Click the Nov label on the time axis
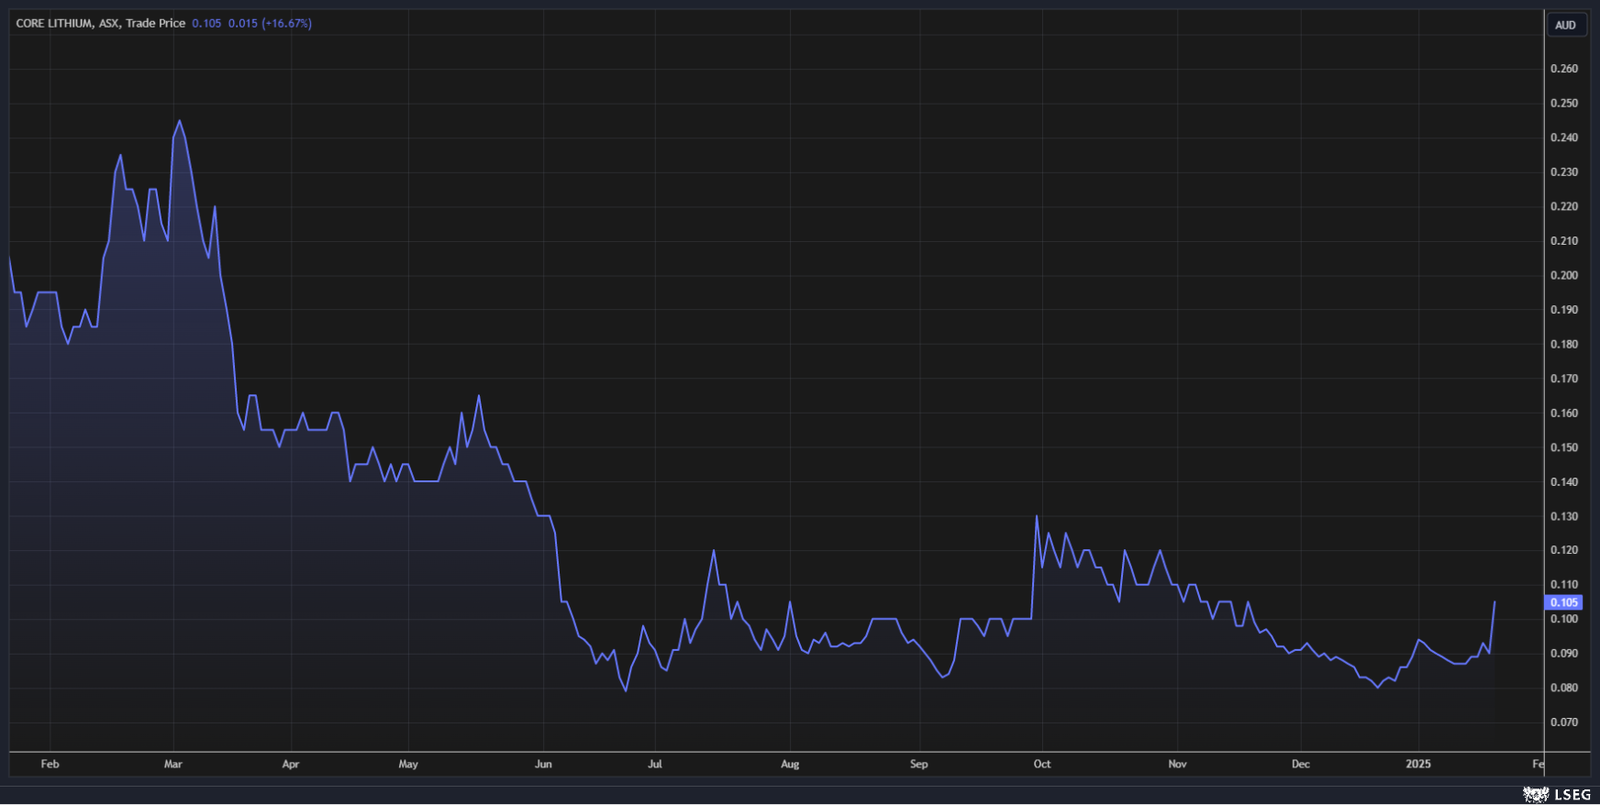 1178,764
